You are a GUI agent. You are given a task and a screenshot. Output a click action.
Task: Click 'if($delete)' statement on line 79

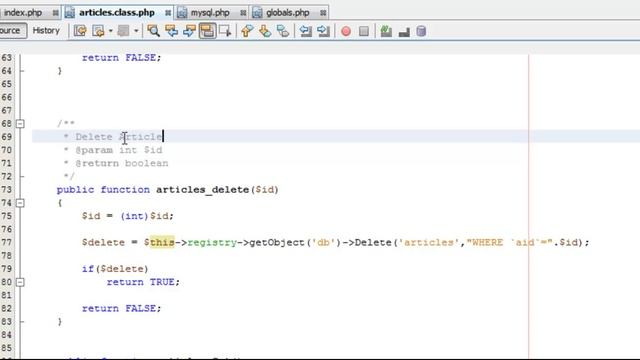[x=115, y=269]
